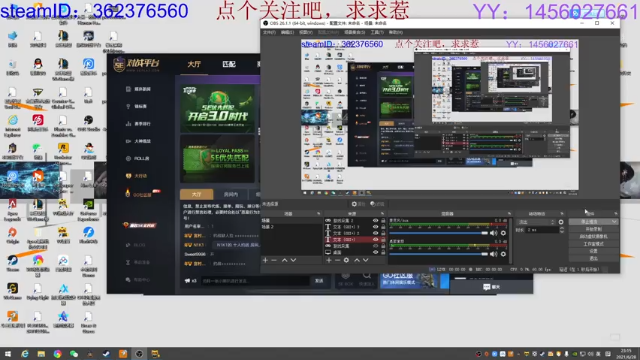Toggle visibility eye of the desktop capture source
Viewport: 640px width, 360px height.
[375, 252]
